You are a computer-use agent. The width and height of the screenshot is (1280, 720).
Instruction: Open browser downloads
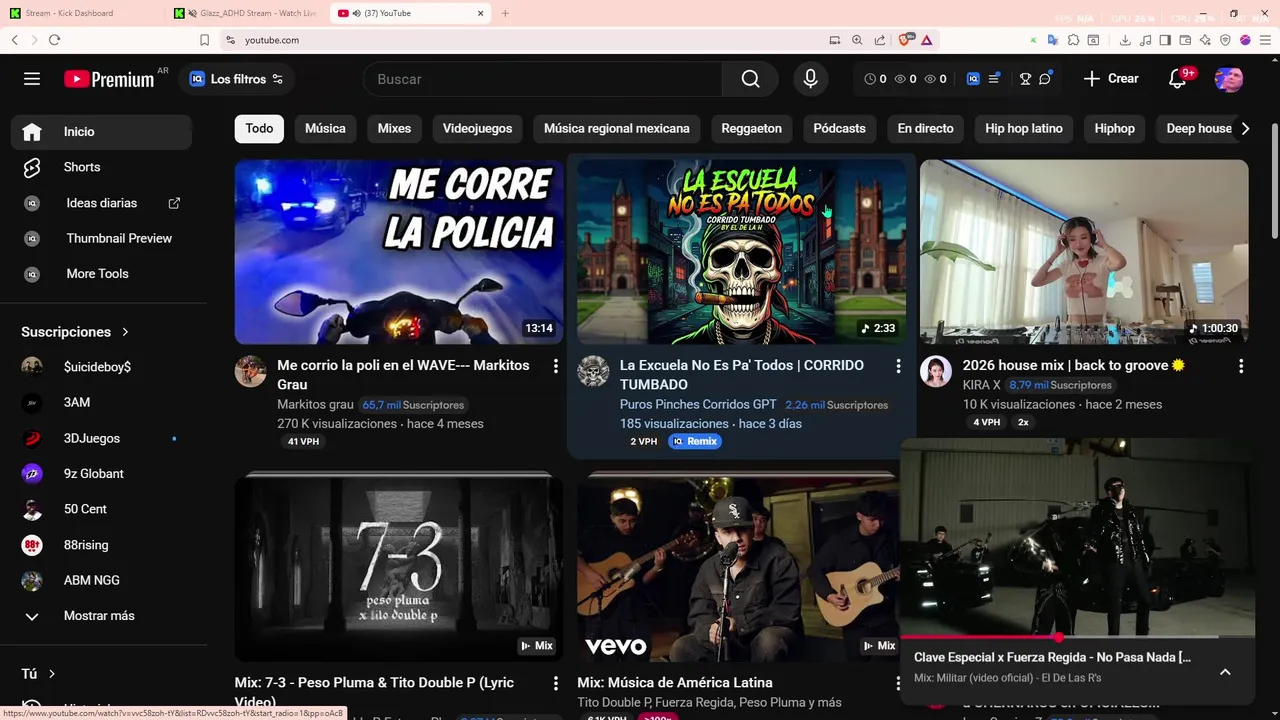click(1125, 40)
